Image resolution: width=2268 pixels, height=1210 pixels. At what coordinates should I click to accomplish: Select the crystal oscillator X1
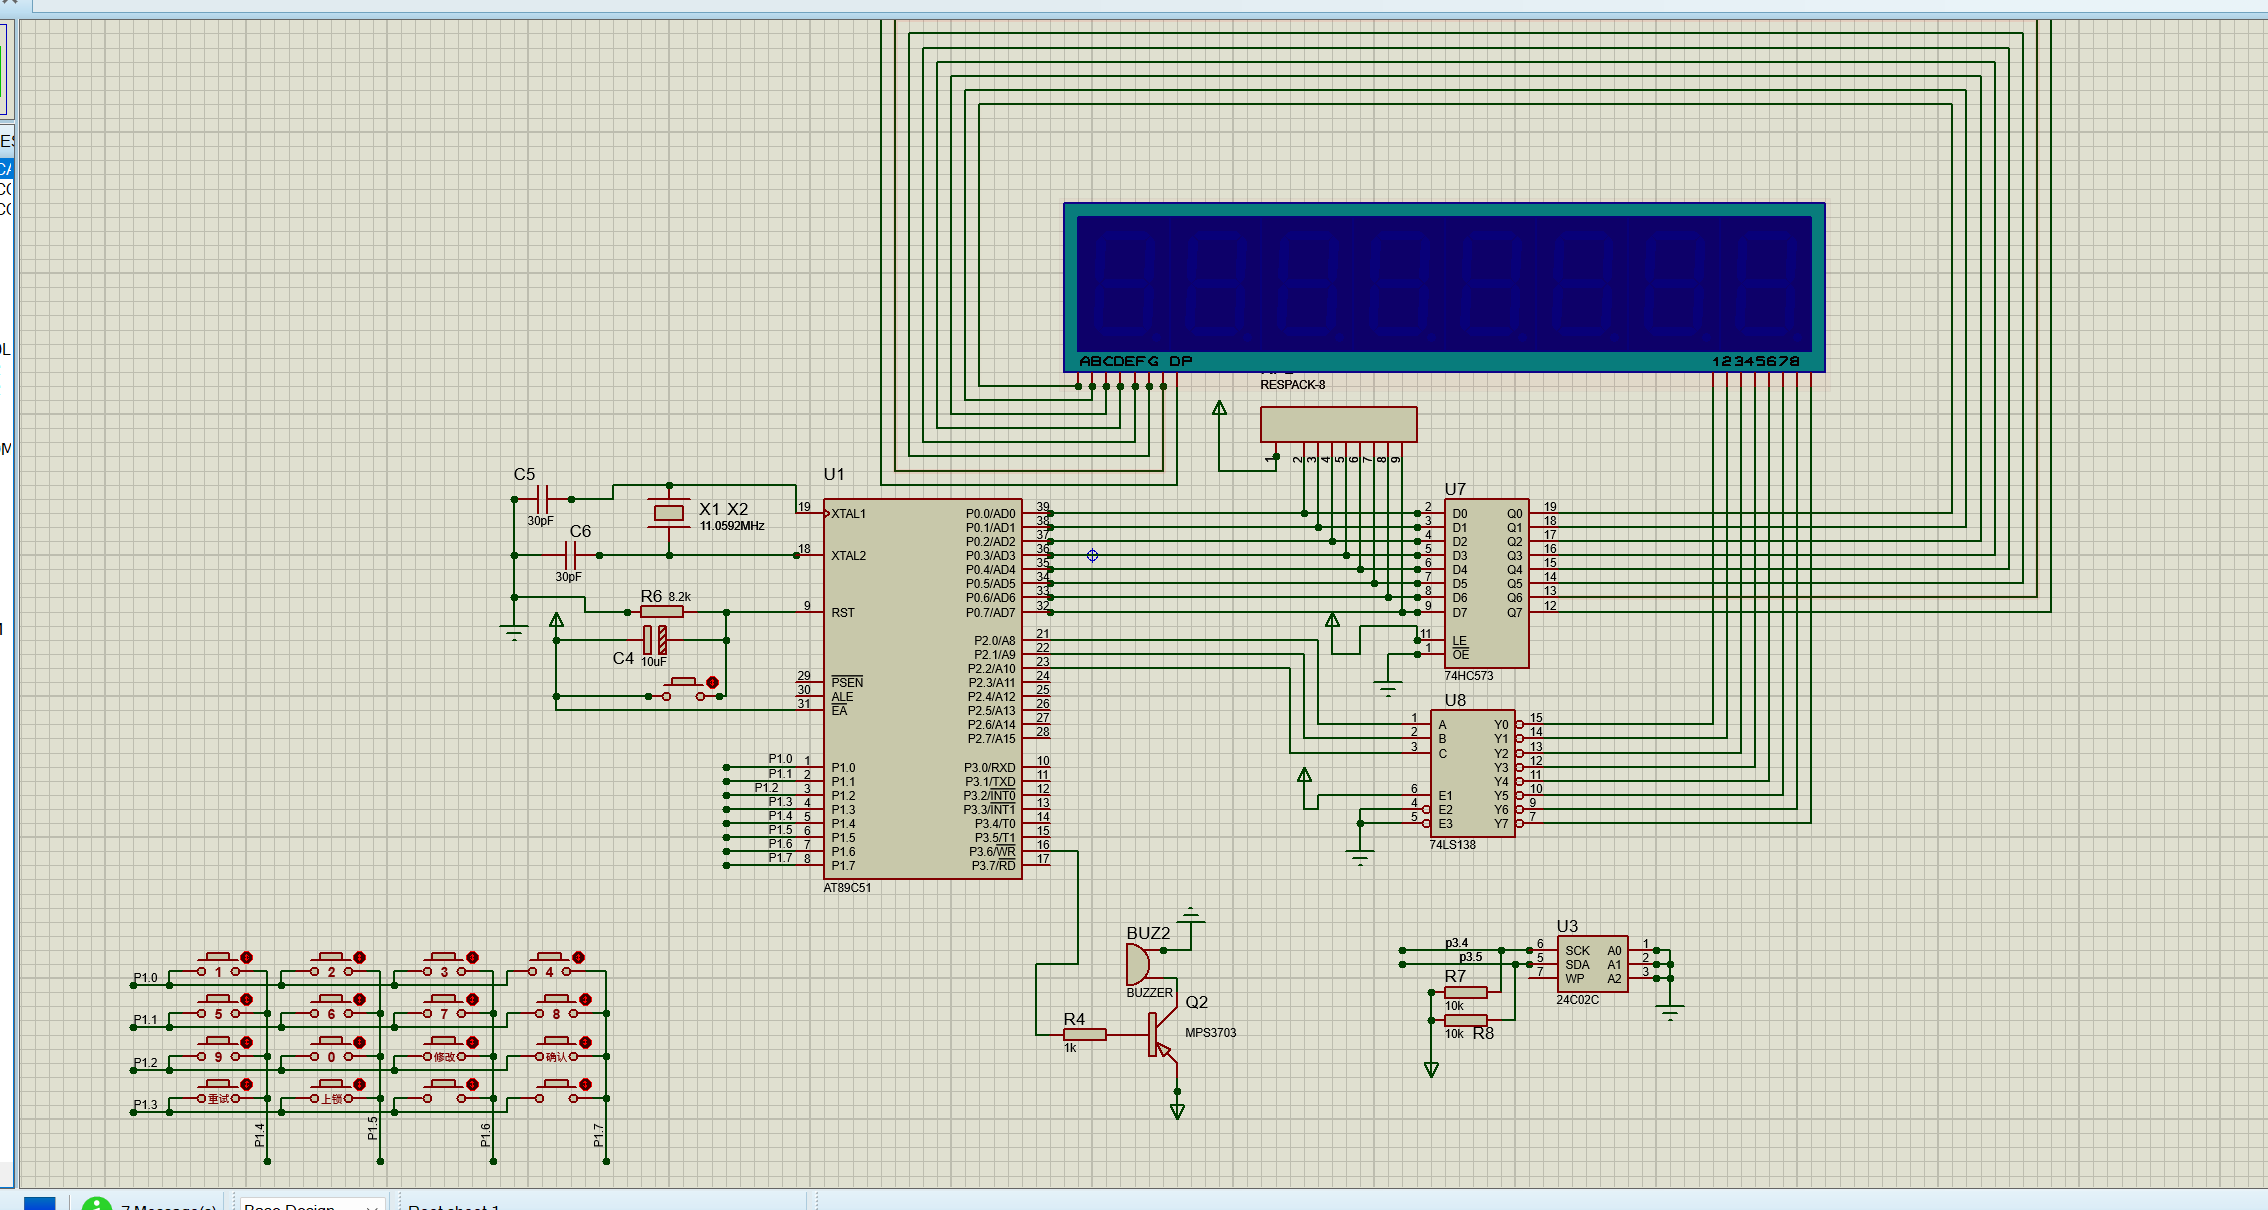668,513
